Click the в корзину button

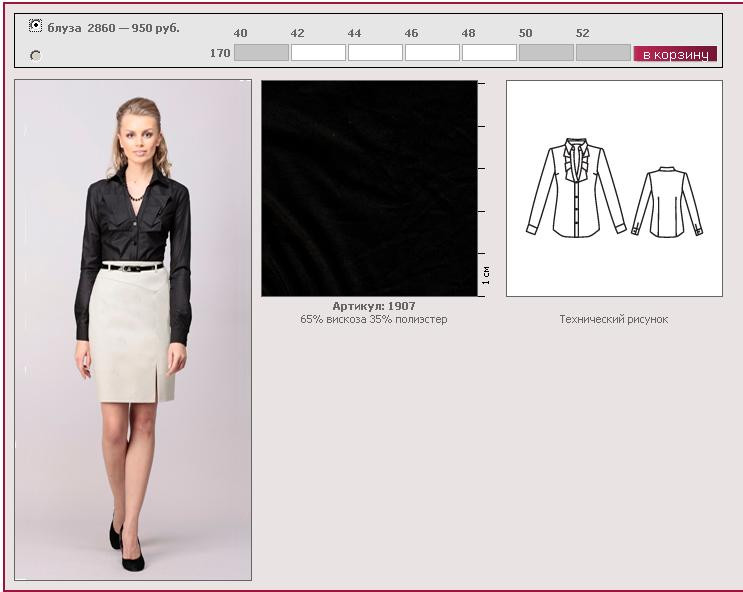675,54
